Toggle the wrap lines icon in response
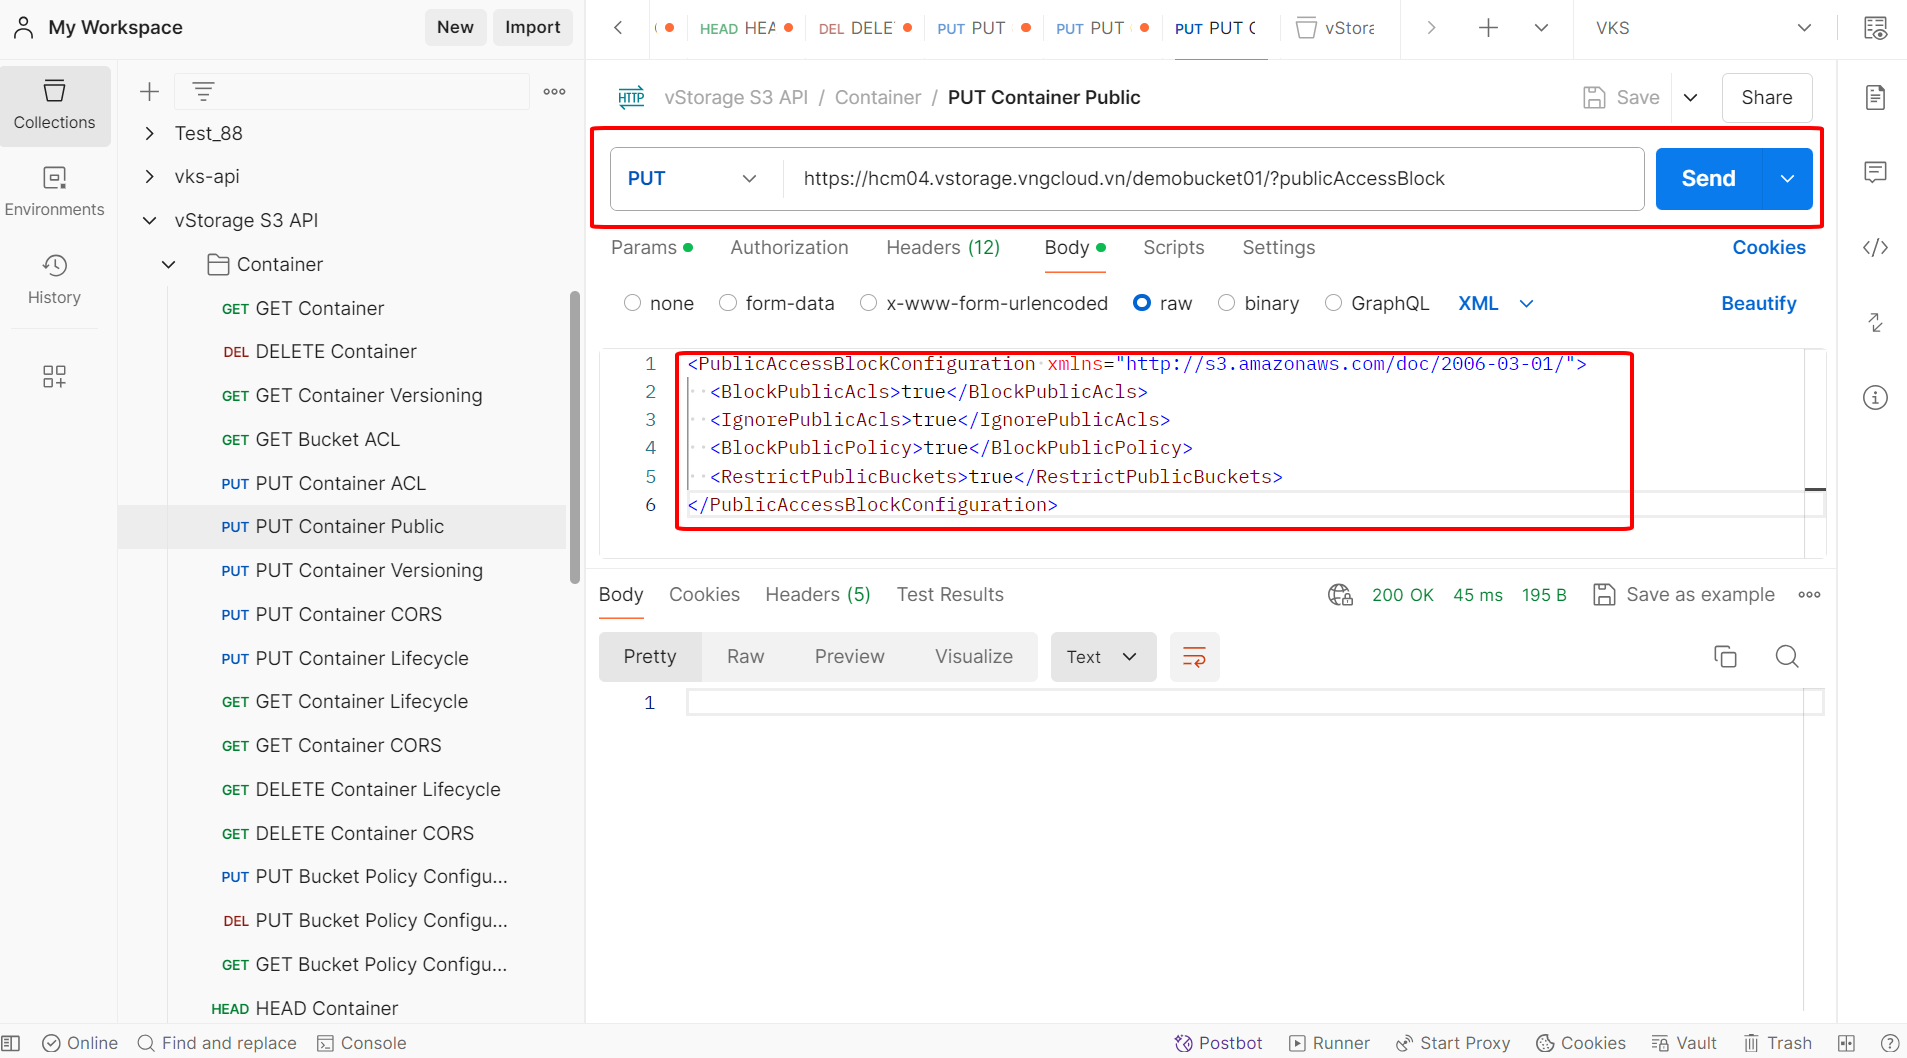1907x1058 pixels. point(1194,657)
